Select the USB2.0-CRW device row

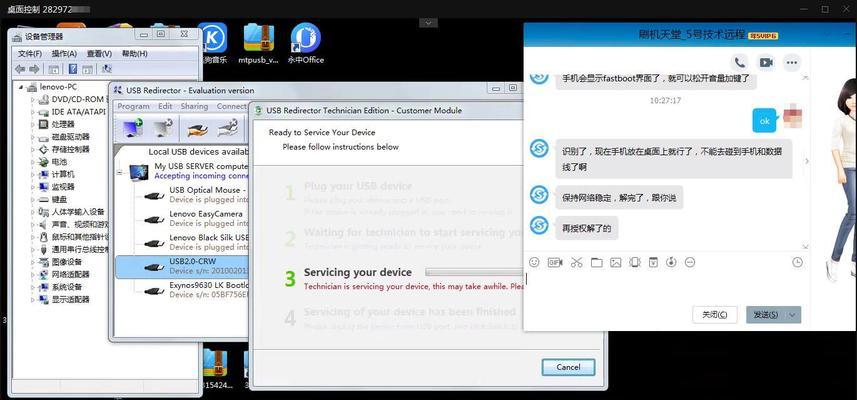[181, 266]
